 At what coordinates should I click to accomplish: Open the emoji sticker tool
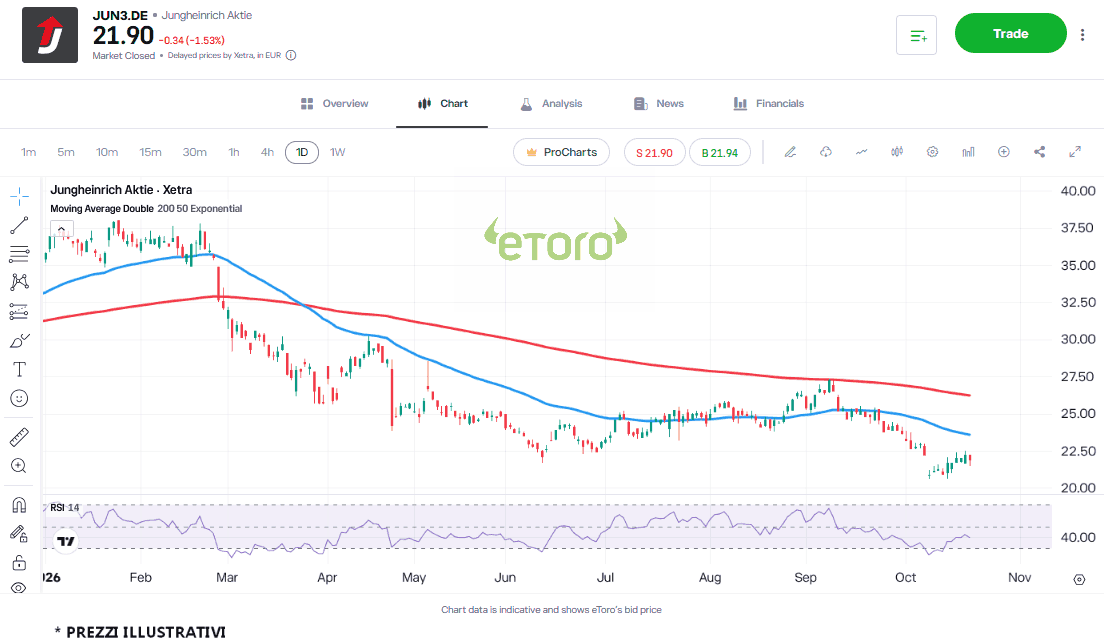point(19,398)
